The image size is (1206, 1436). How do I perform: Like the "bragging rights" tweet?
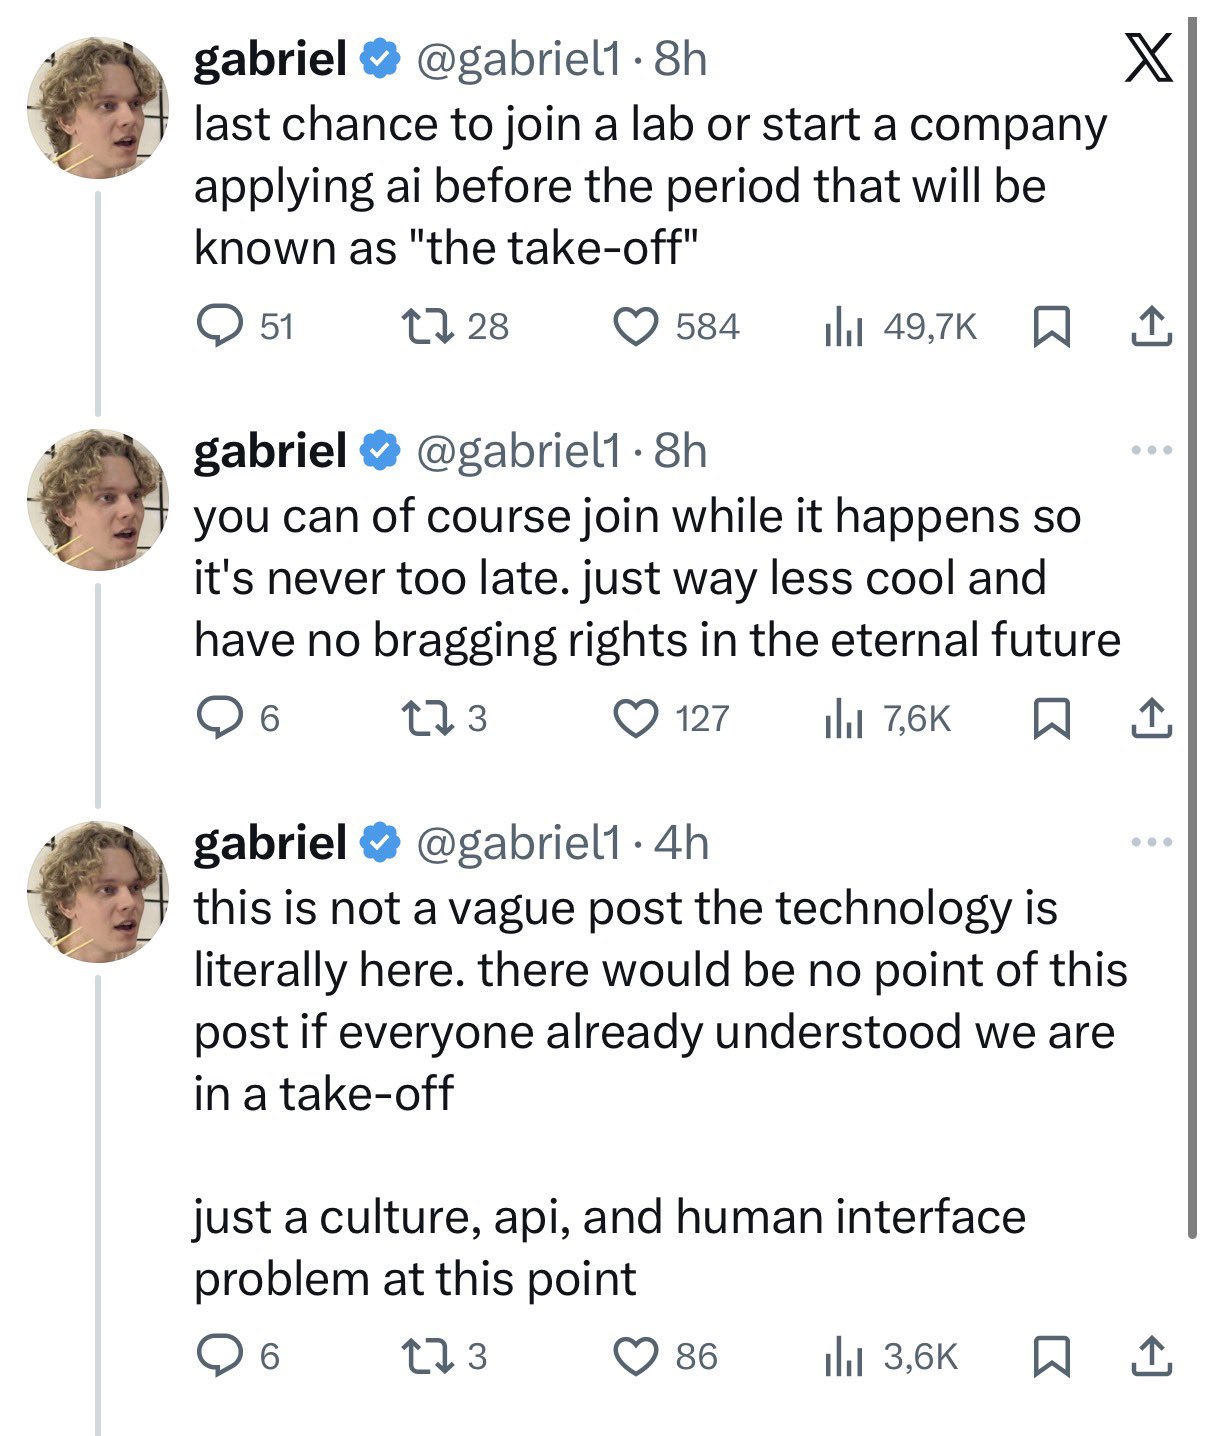click(x=635, y=719)
